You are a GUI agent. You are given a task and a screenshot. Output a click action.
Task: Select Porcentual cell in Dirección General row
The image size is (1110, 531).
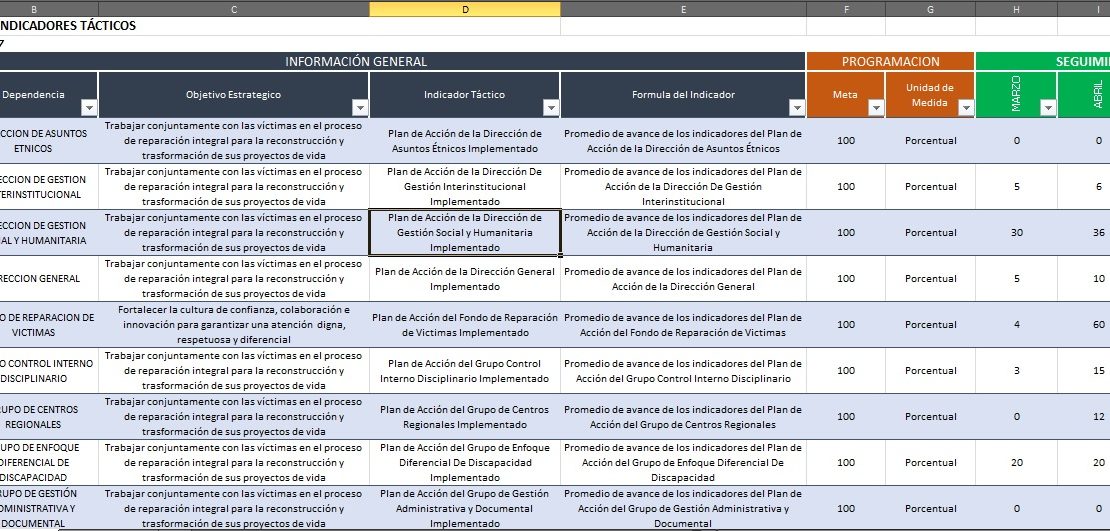(930, 279)
